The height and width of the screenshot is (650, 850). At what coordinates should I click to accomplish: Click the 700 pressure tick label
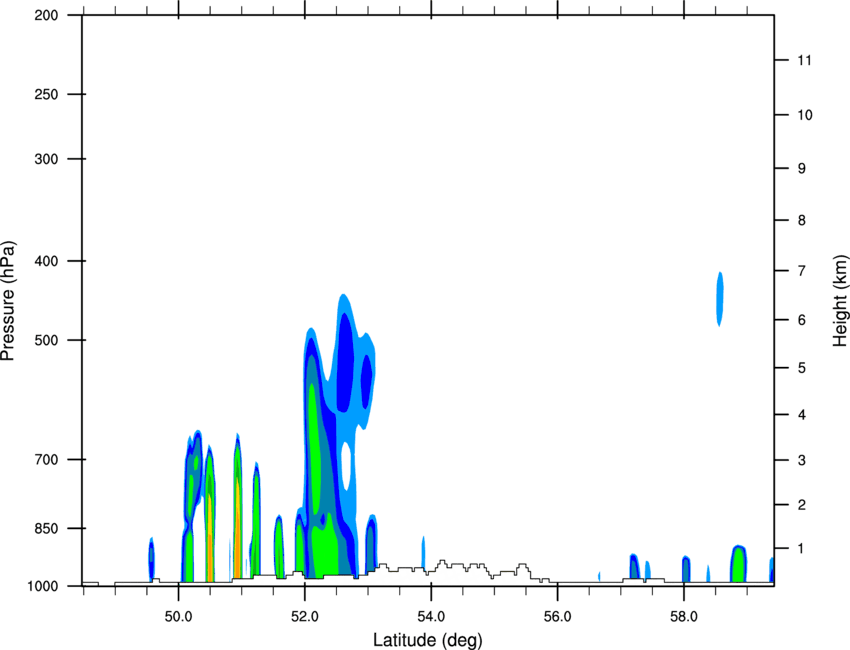coord(46,459)
